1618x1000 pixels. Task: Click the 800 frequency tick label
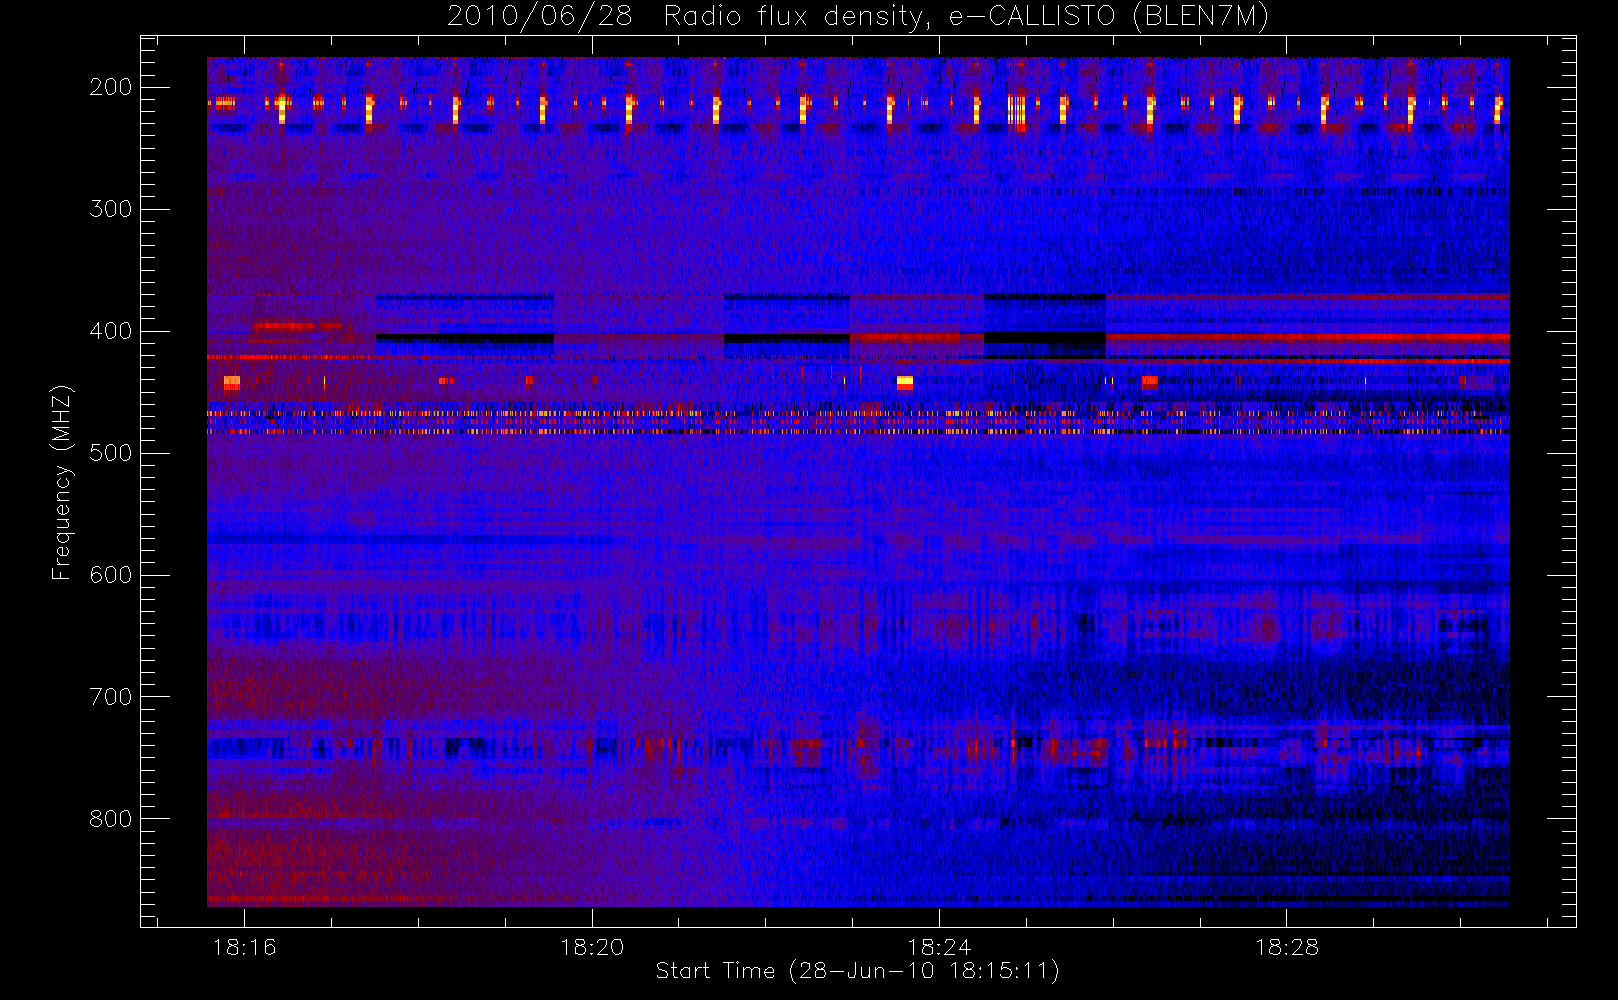pyautogui.click(x=111, y=819)
